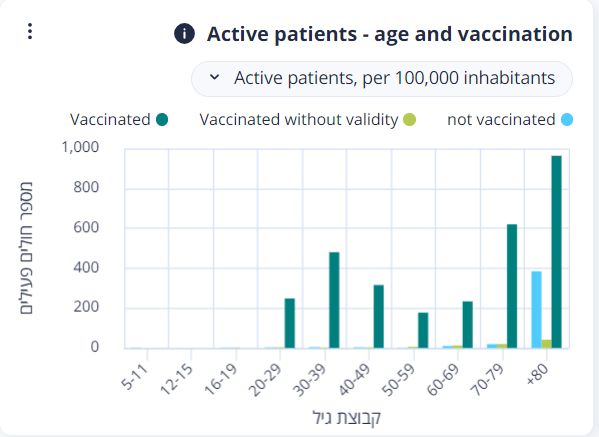Click the dark green Vaccinated legend dot
This screenshot has height=437, width=599.
coord(162,120)
